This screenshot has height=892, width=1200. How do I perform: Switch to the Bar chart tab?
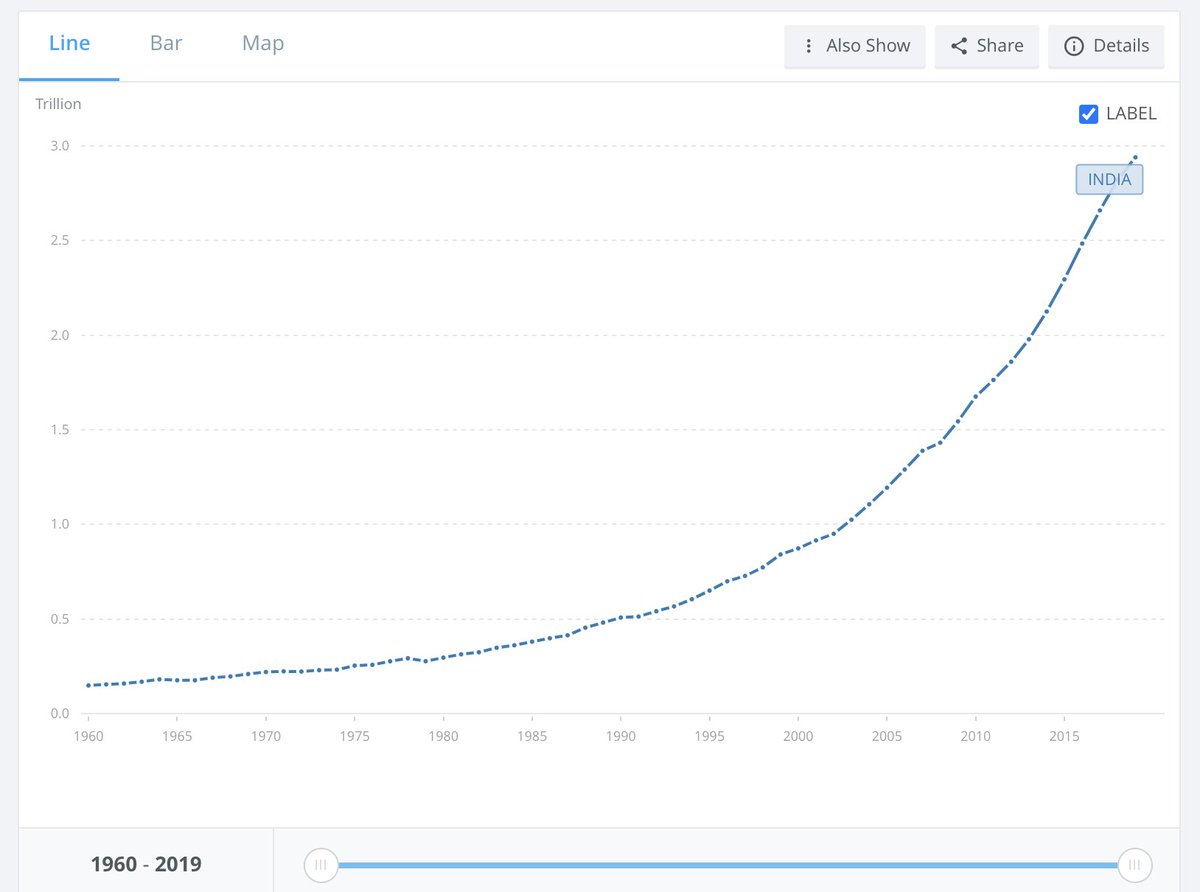[165, 43]
